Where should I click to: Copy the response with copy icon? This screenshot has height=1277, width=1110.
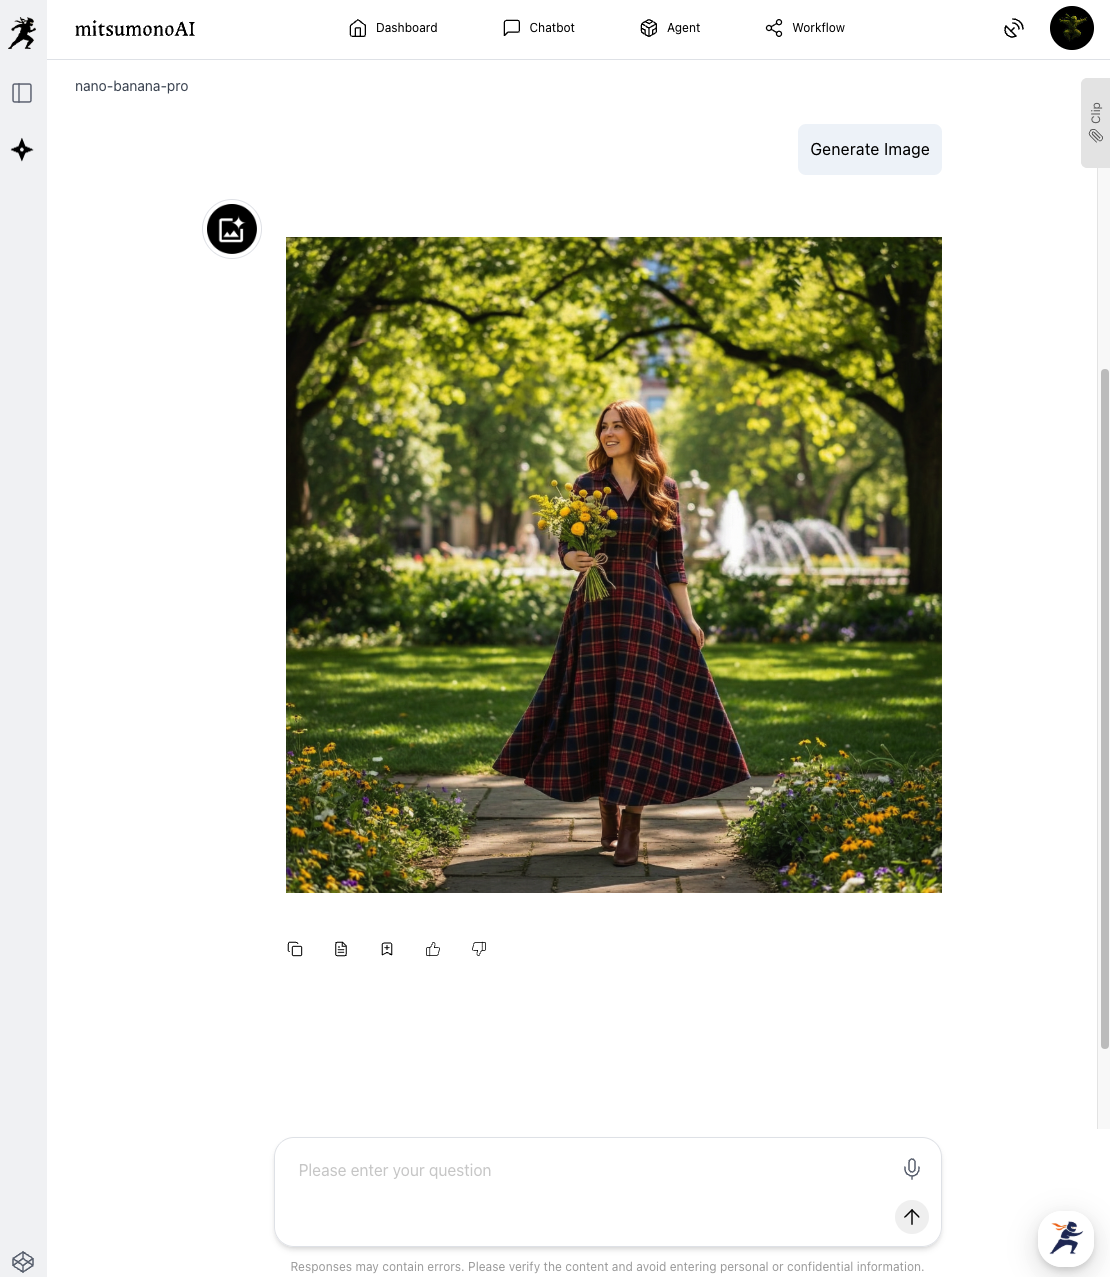[295, 949]
